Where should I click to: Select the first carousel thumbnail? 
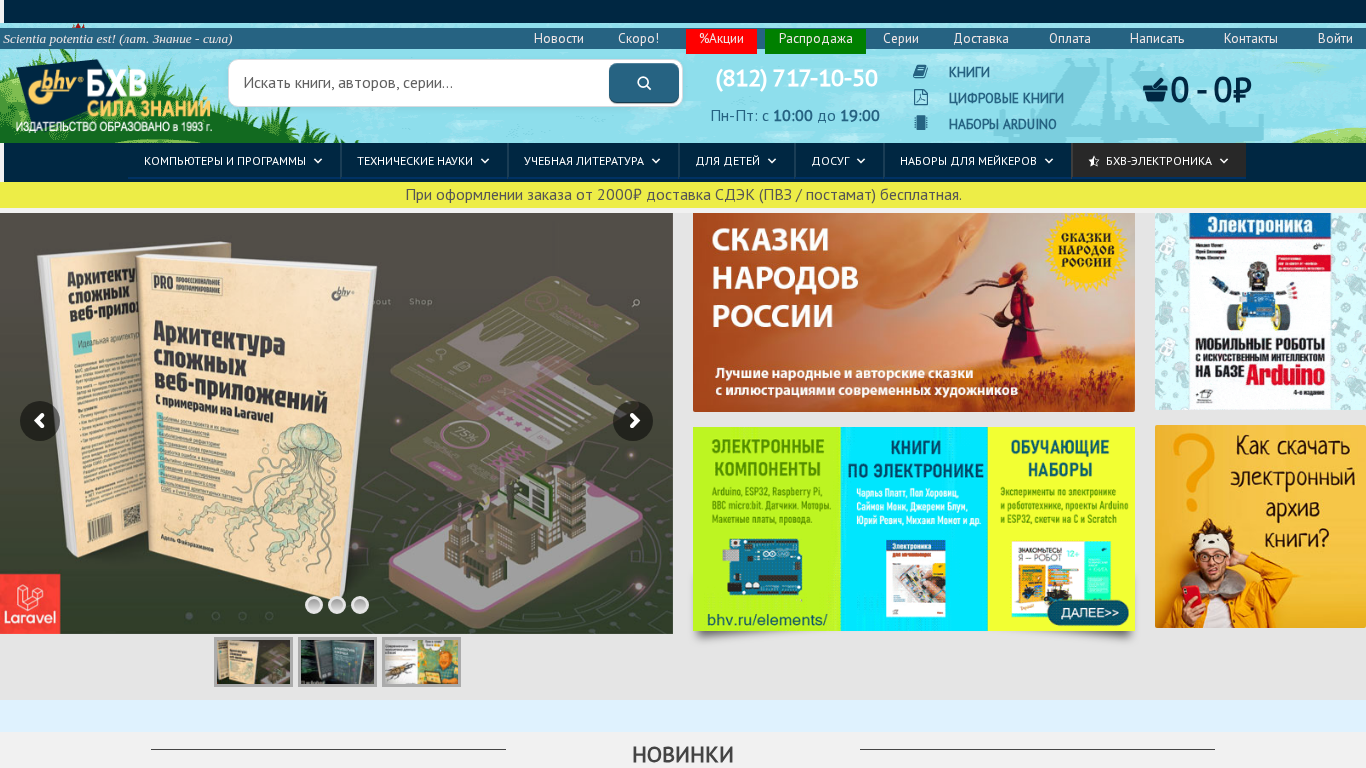[253, 662]
